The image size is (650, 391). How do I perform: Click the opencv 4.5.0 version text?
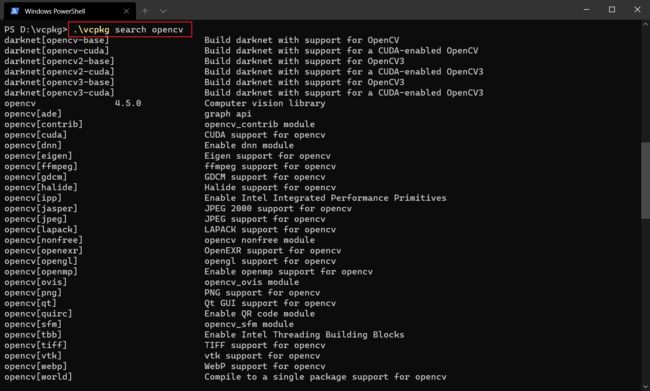click(128, 103)
